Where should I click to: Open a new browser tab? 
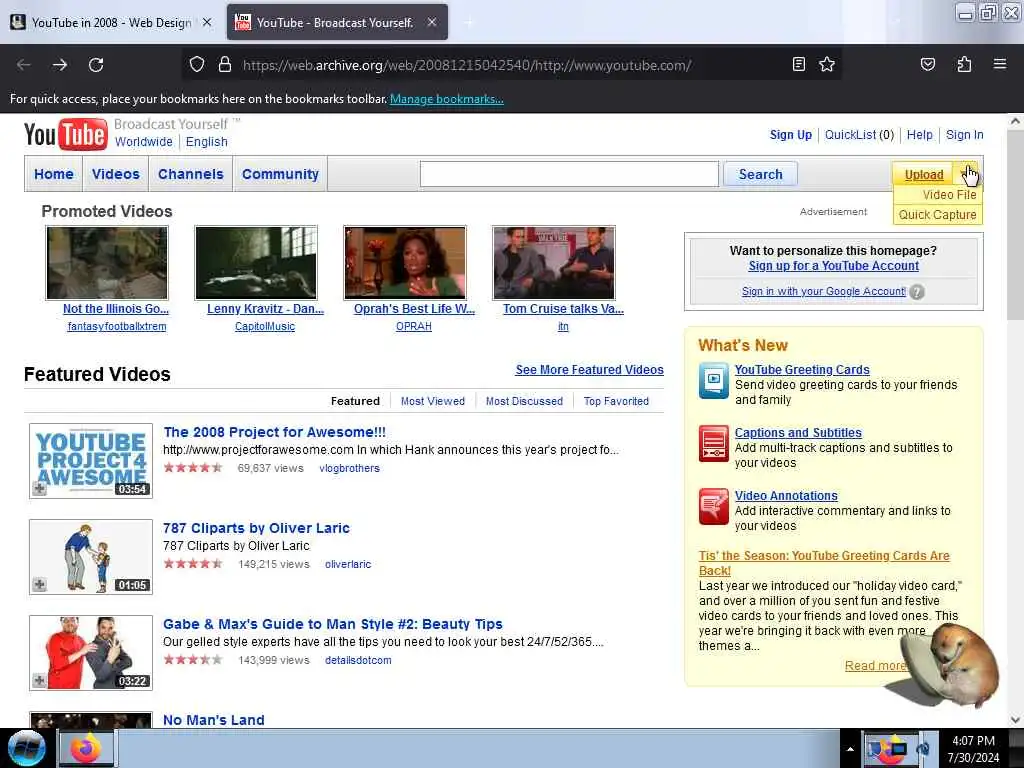pyautogui.click(x=468, y=22)
